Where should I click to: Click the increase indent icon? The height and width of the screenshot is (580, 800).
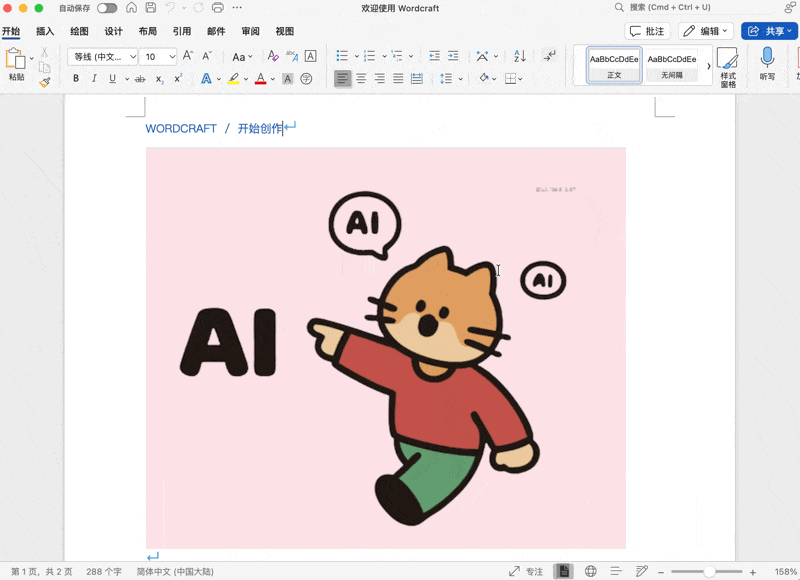(x=453, y=56)
